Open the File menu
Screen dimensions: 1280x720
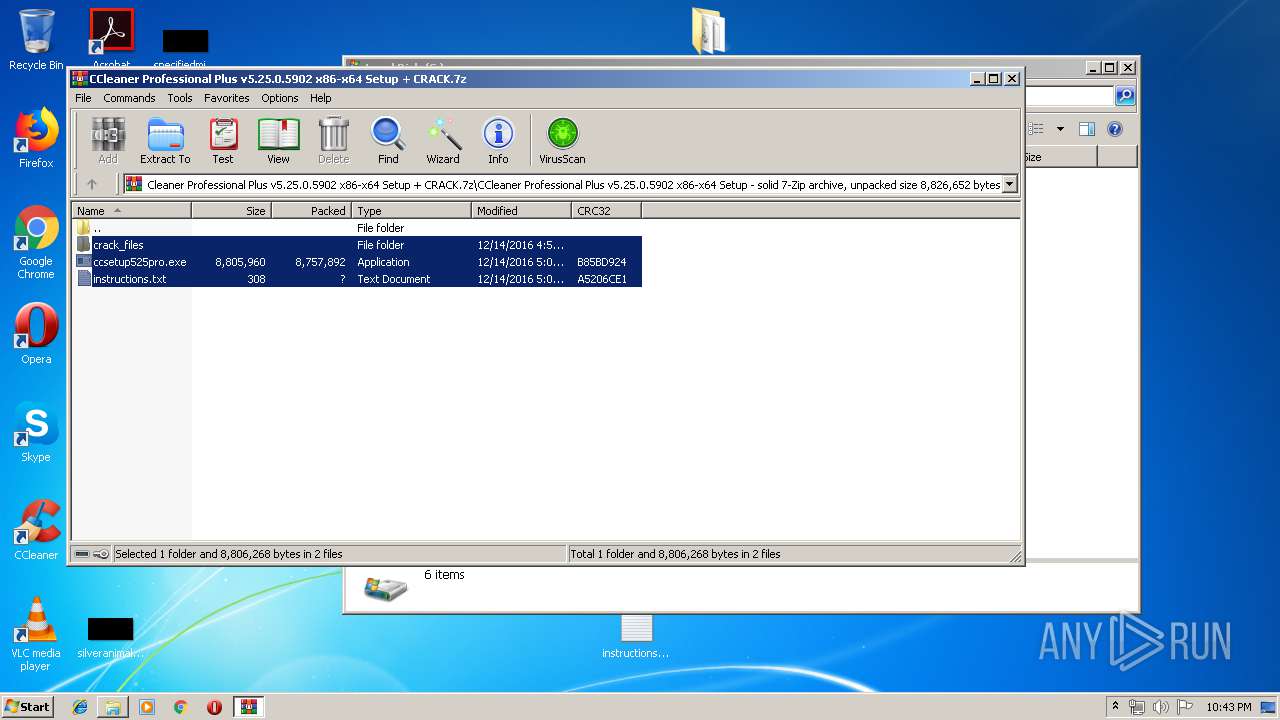[83, 98]
